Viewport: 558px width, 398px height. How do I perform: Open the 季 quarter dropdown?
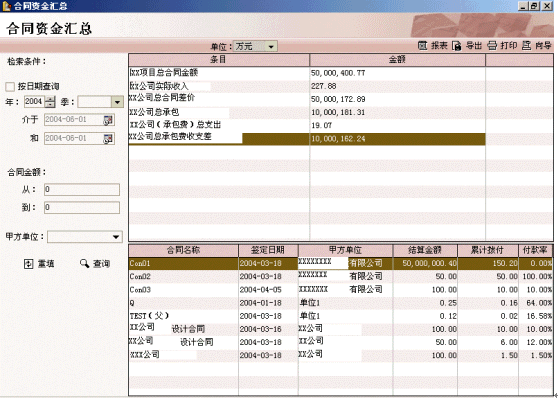point(117,102)
